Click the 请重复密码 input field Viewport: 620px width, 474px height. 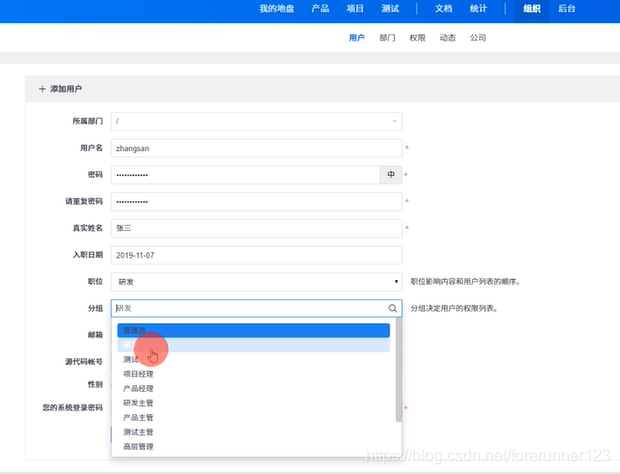pyautogui.click(x=256, y=202)
